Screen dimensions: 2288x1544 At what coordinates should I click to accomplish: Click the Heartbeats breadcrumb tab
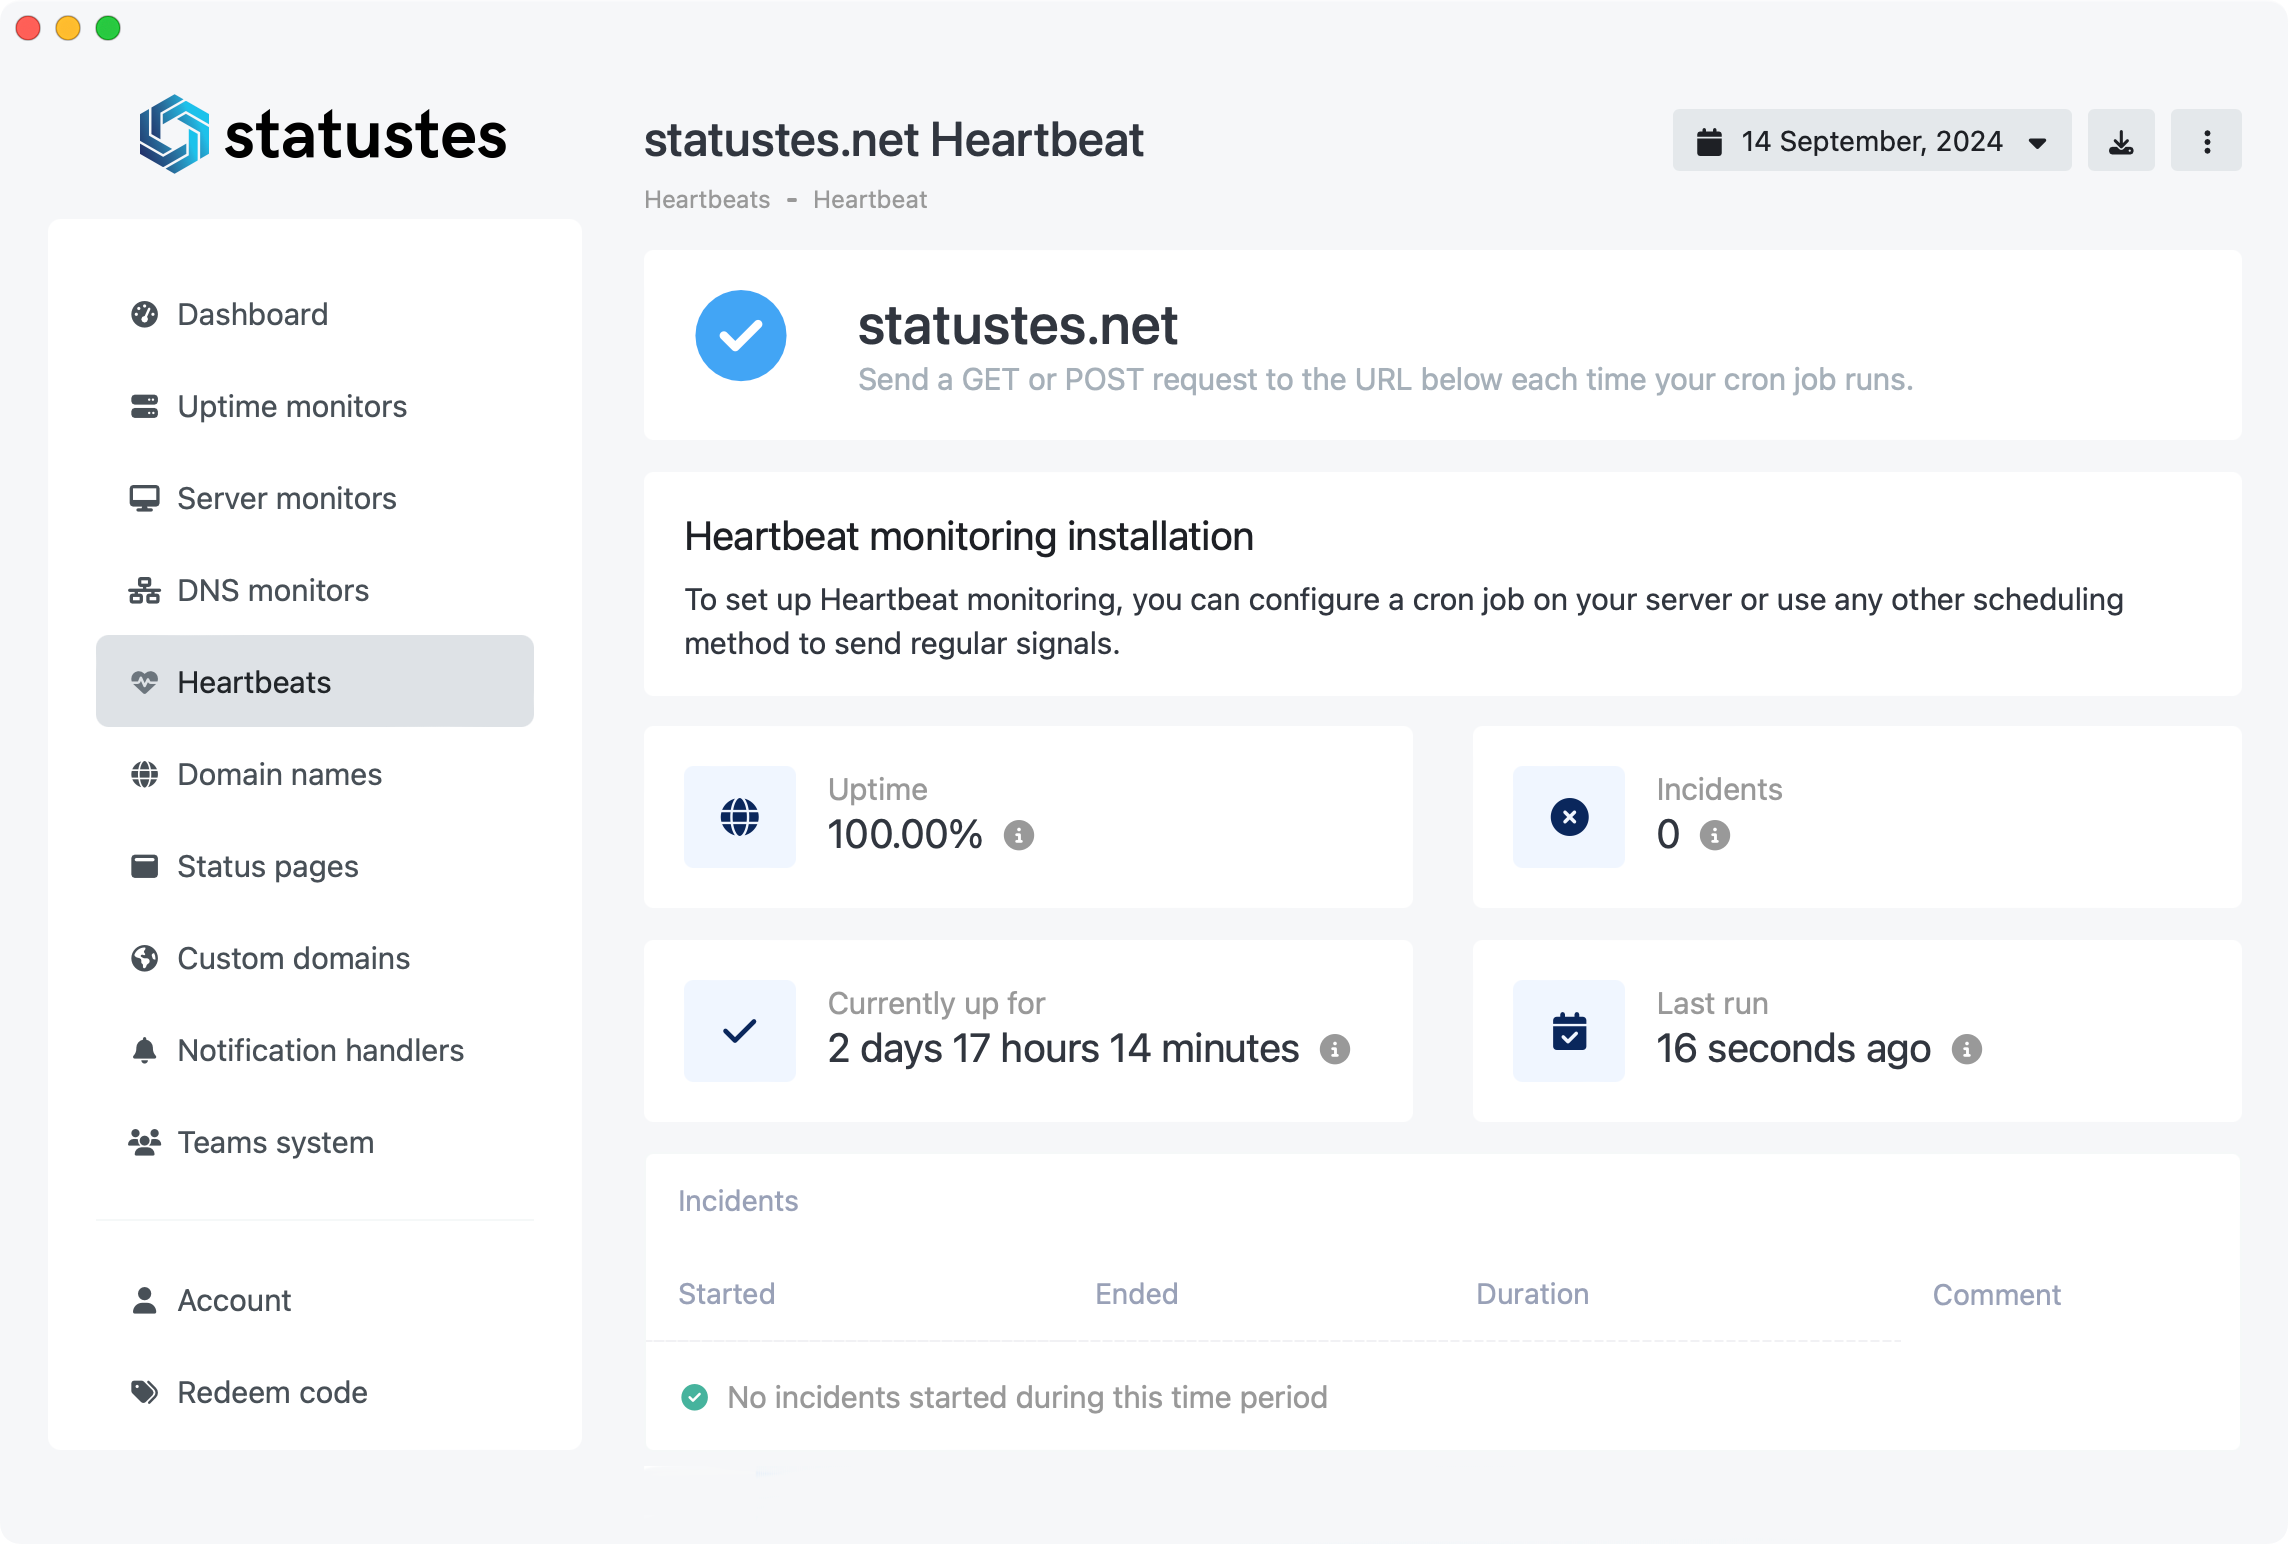(x=706, y=200)
